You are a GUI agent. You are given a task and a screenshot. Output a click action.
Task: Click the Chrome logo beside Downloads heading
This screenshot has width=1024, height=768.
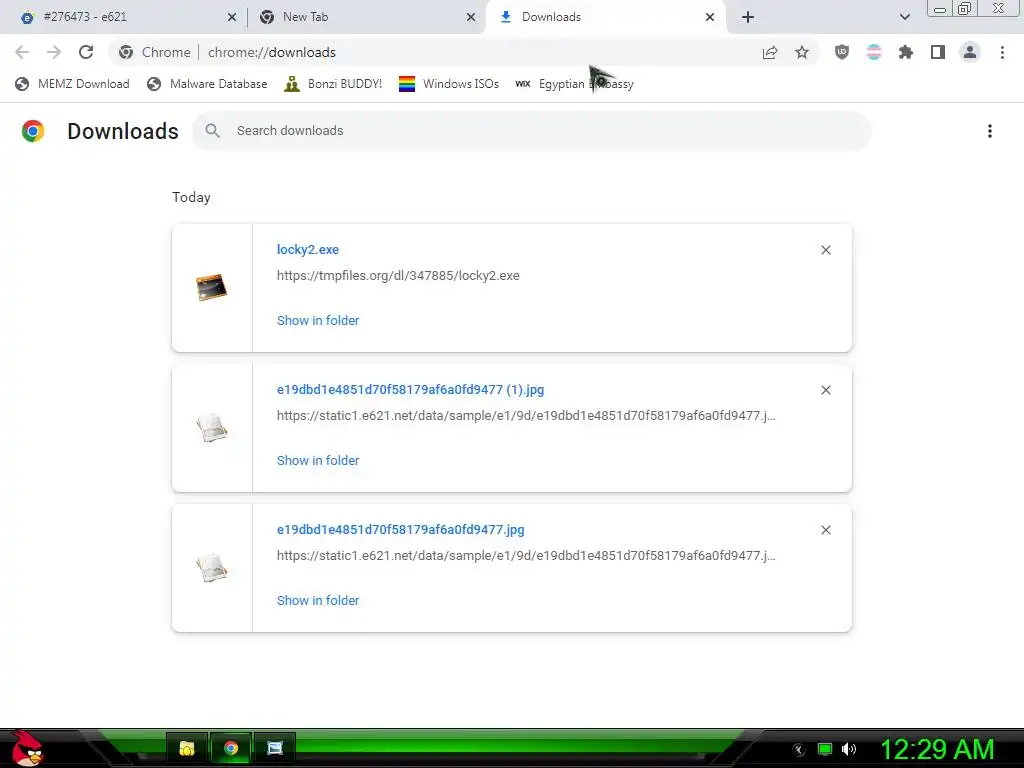(33, 131)
